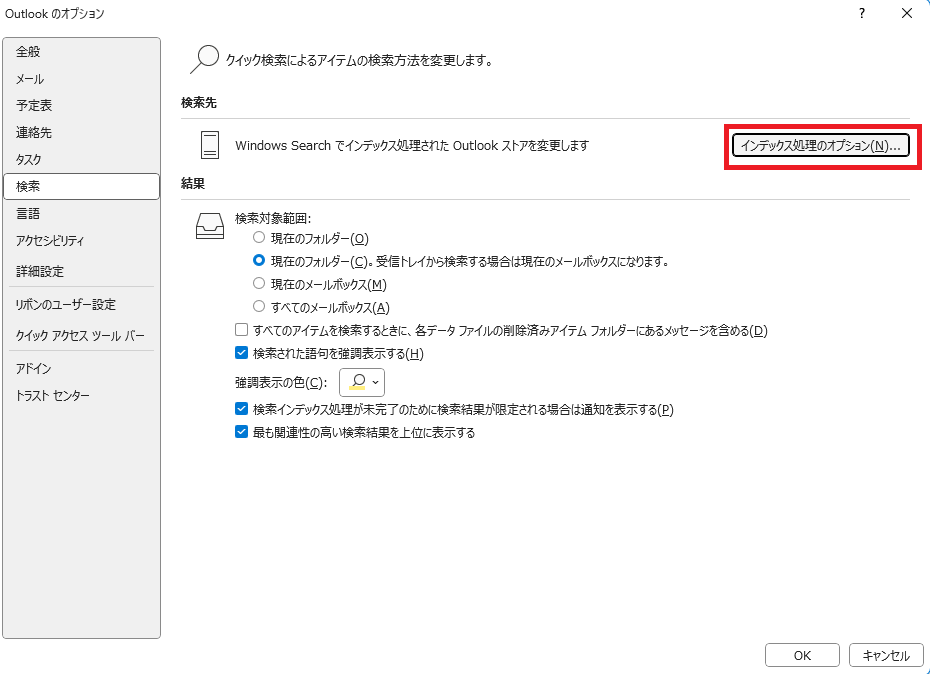Image resolution: width=930 pixels, height=674 pixels.
Task: Switch to the メール category
Action: coord(30,79)
